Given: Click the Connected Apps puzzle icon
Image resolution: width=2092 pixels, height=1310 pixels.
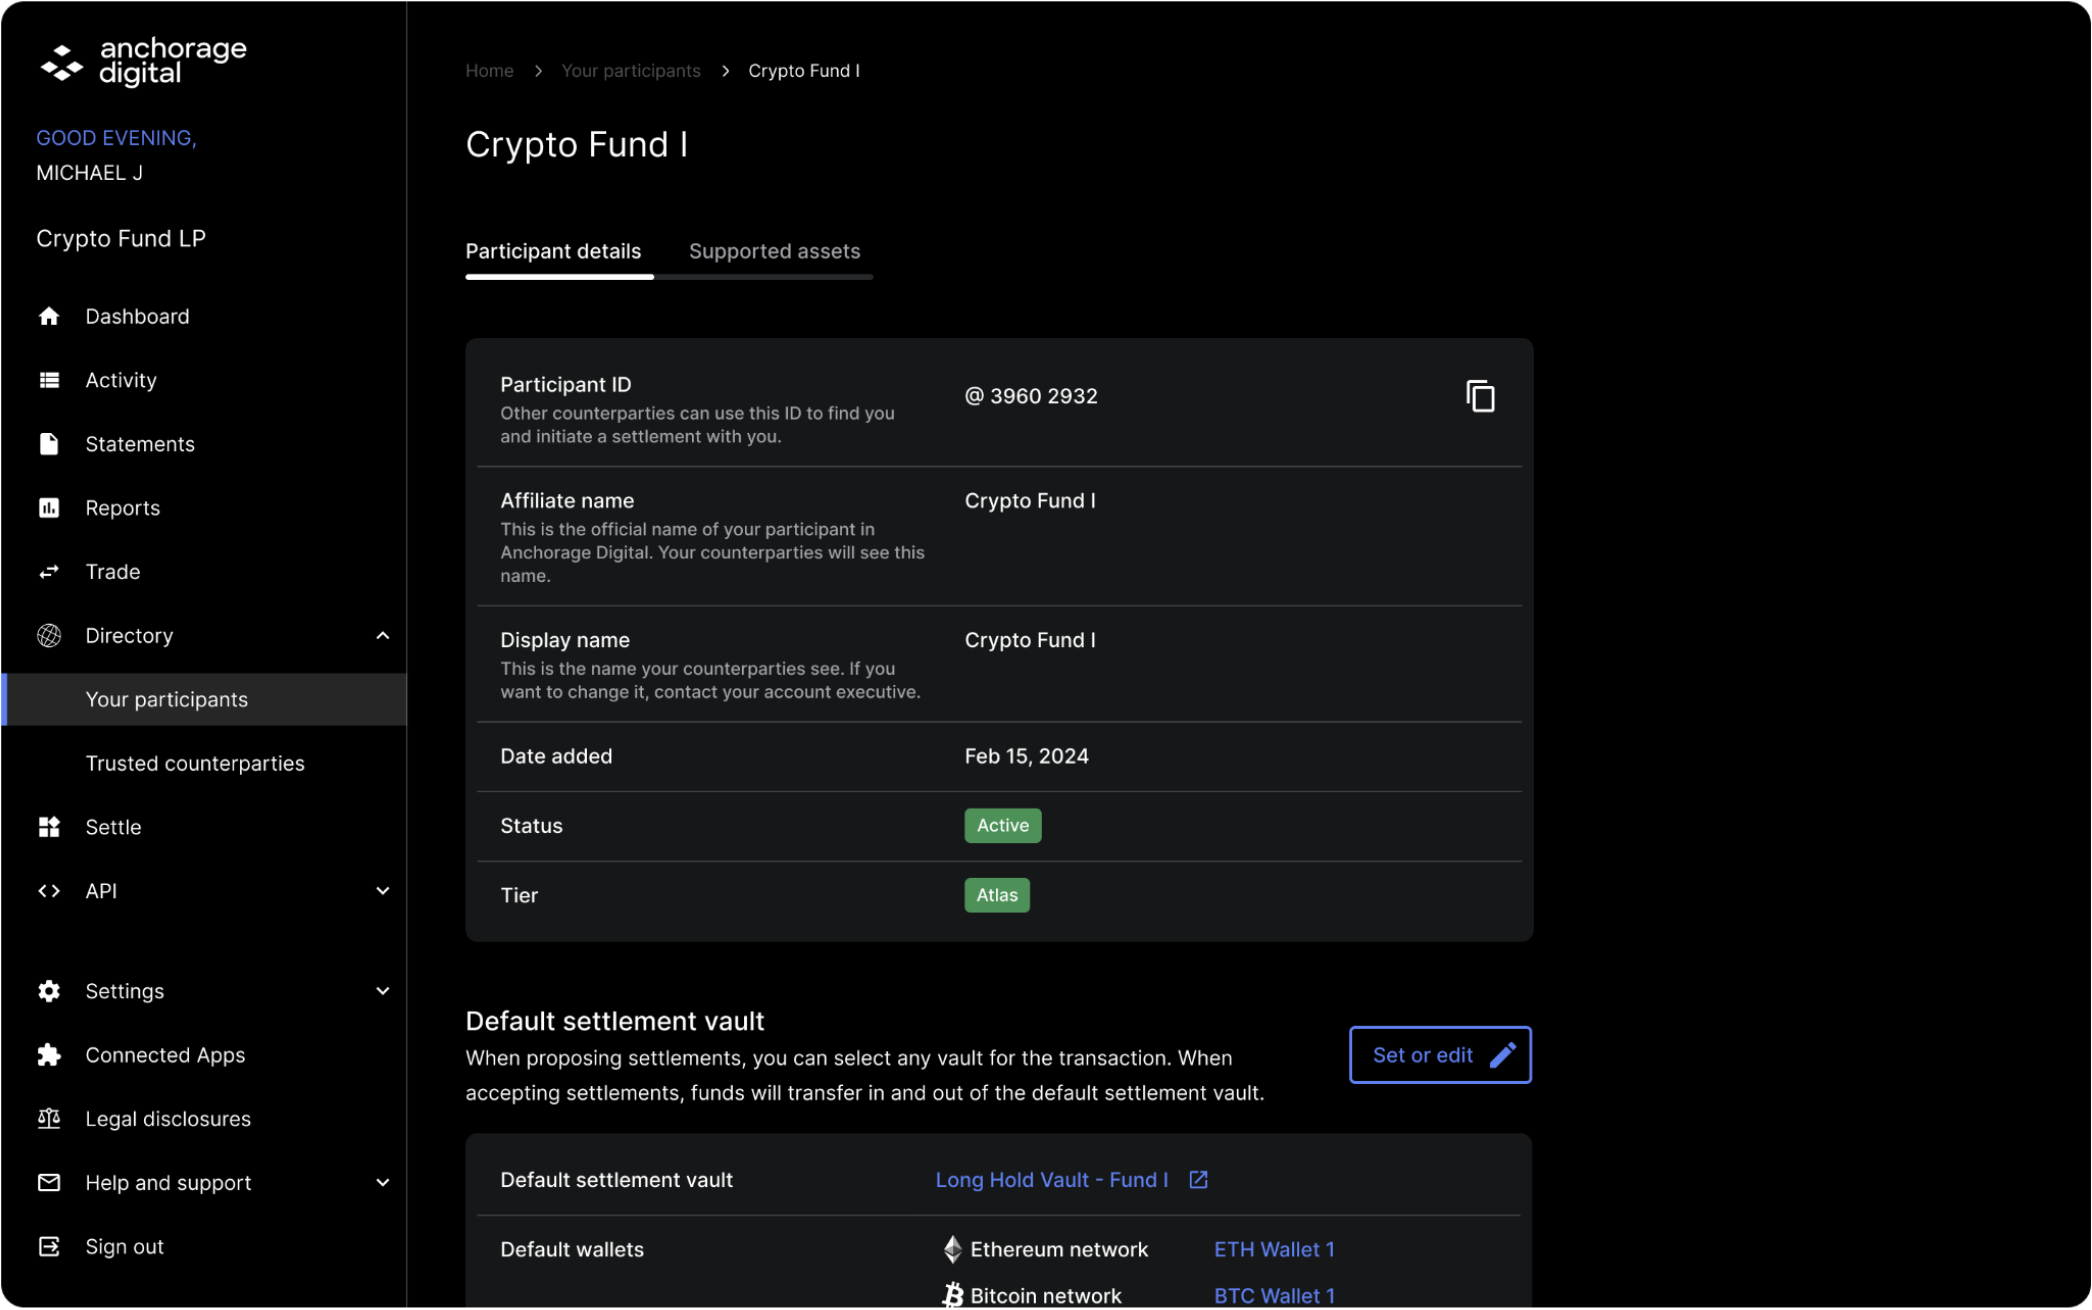Looking at the screenshot, I should click(49, 1056).
